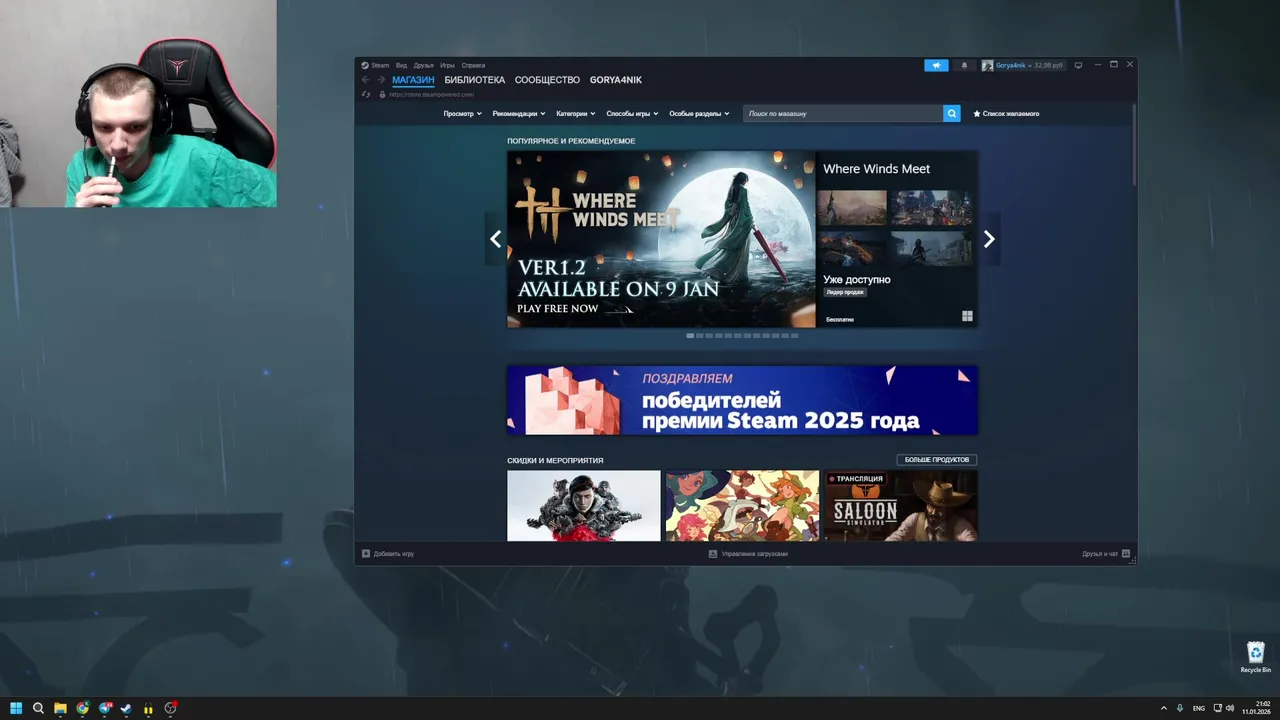Click the store page vertical scrollbar
This screenshot has width=1280, height=720.
(1133, 144)
